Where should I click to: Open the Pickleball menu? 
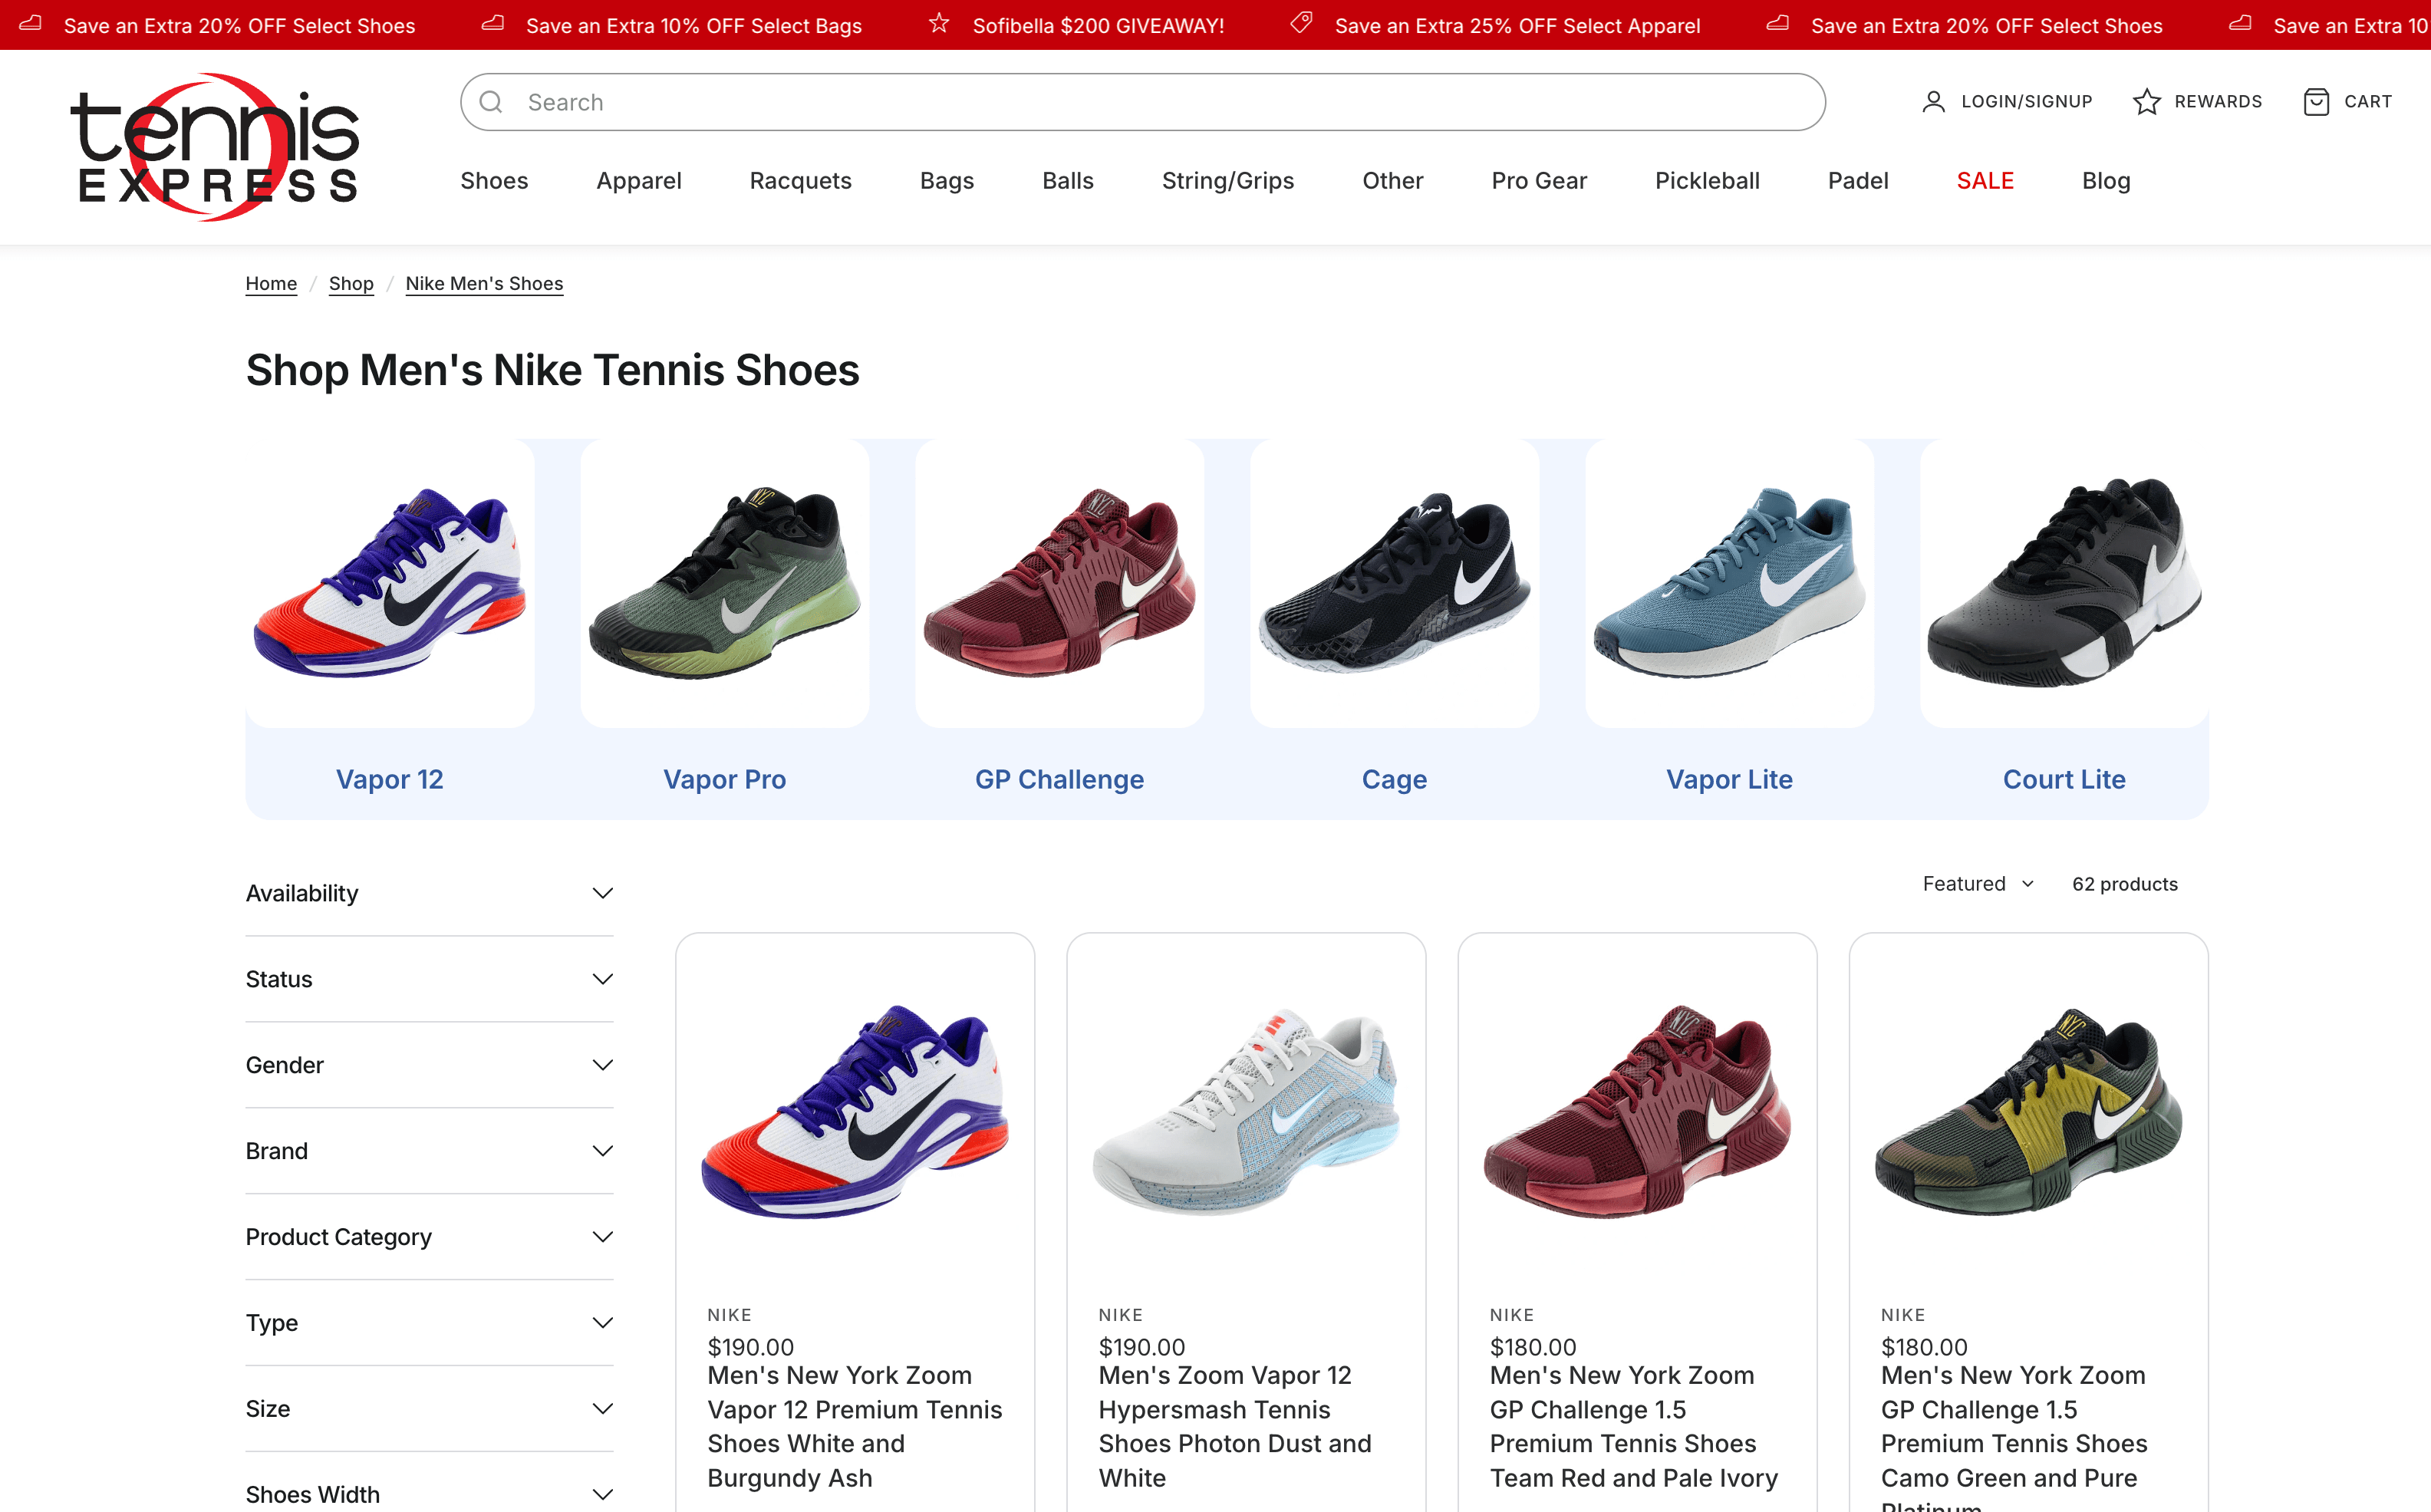click(1706, 181)
